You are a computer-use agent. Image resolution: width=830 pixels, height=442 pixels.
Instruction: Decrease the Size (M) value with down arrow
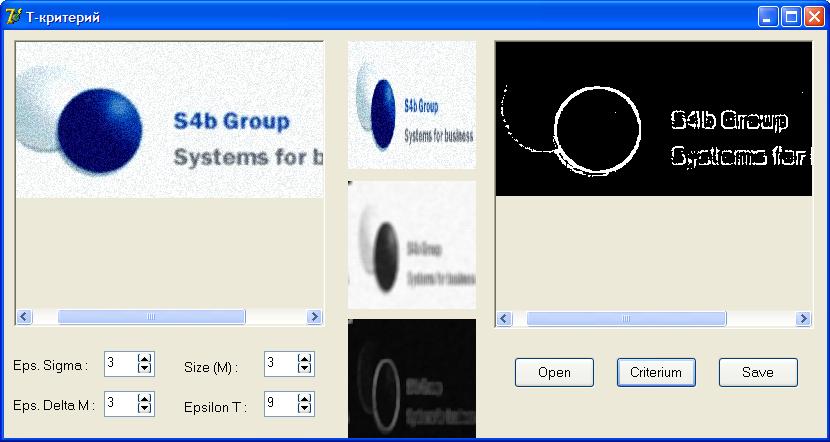(x=304, y=368)
